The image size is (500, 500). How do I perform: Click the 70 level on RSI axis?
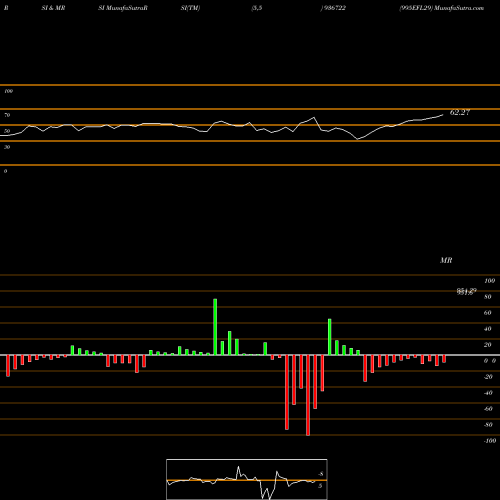(x=7, y=115)
